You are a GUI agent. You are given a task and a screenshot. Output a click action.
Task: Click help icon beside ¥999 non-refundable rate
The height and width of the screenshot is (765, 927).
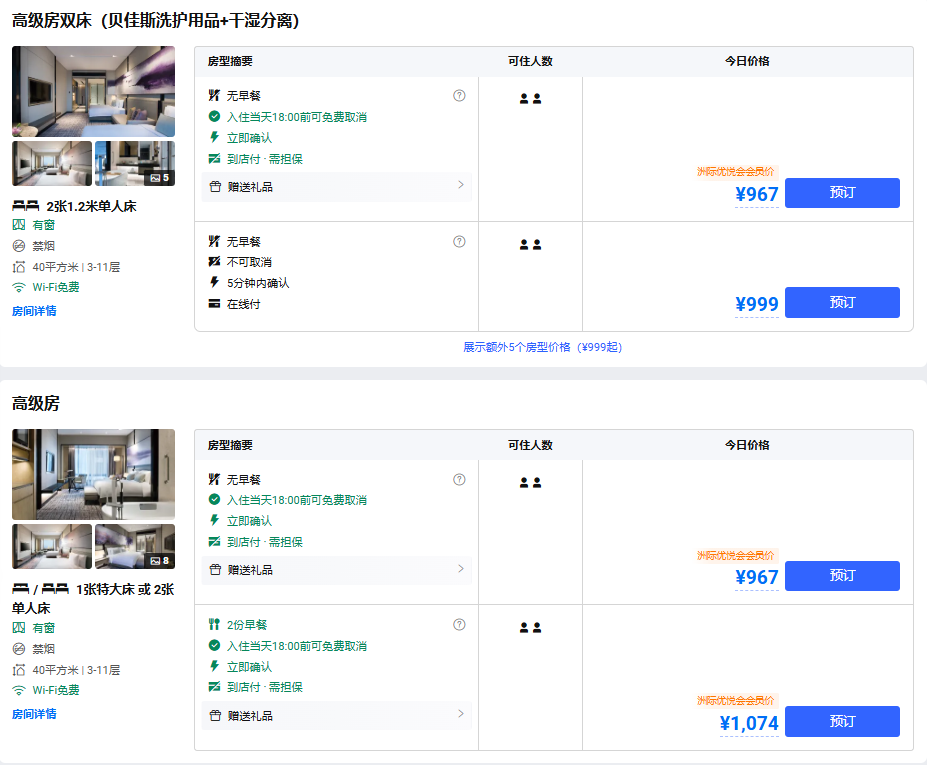coord(459,241)
